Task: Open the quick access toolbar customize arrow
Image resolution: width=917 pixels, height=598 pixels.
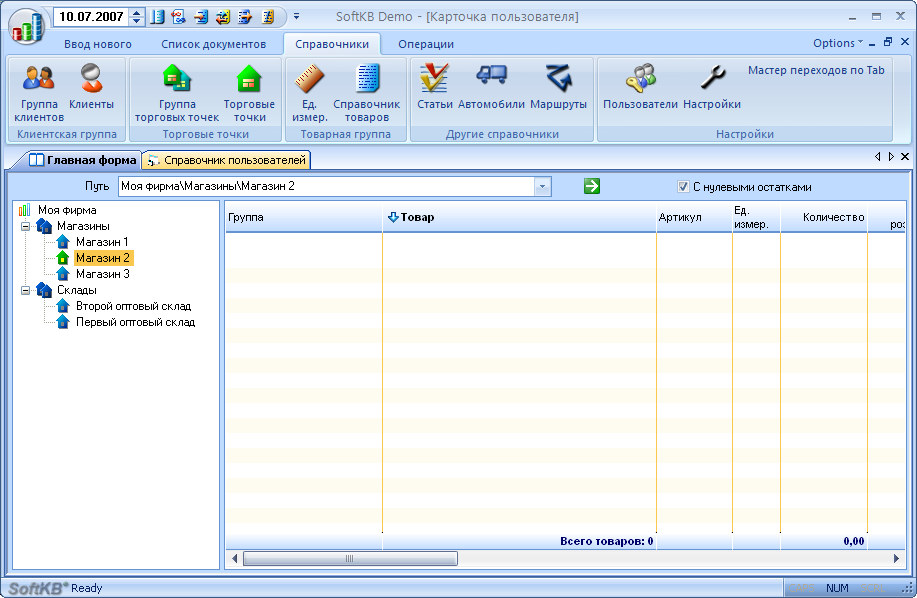Action: tap(297, 16)
